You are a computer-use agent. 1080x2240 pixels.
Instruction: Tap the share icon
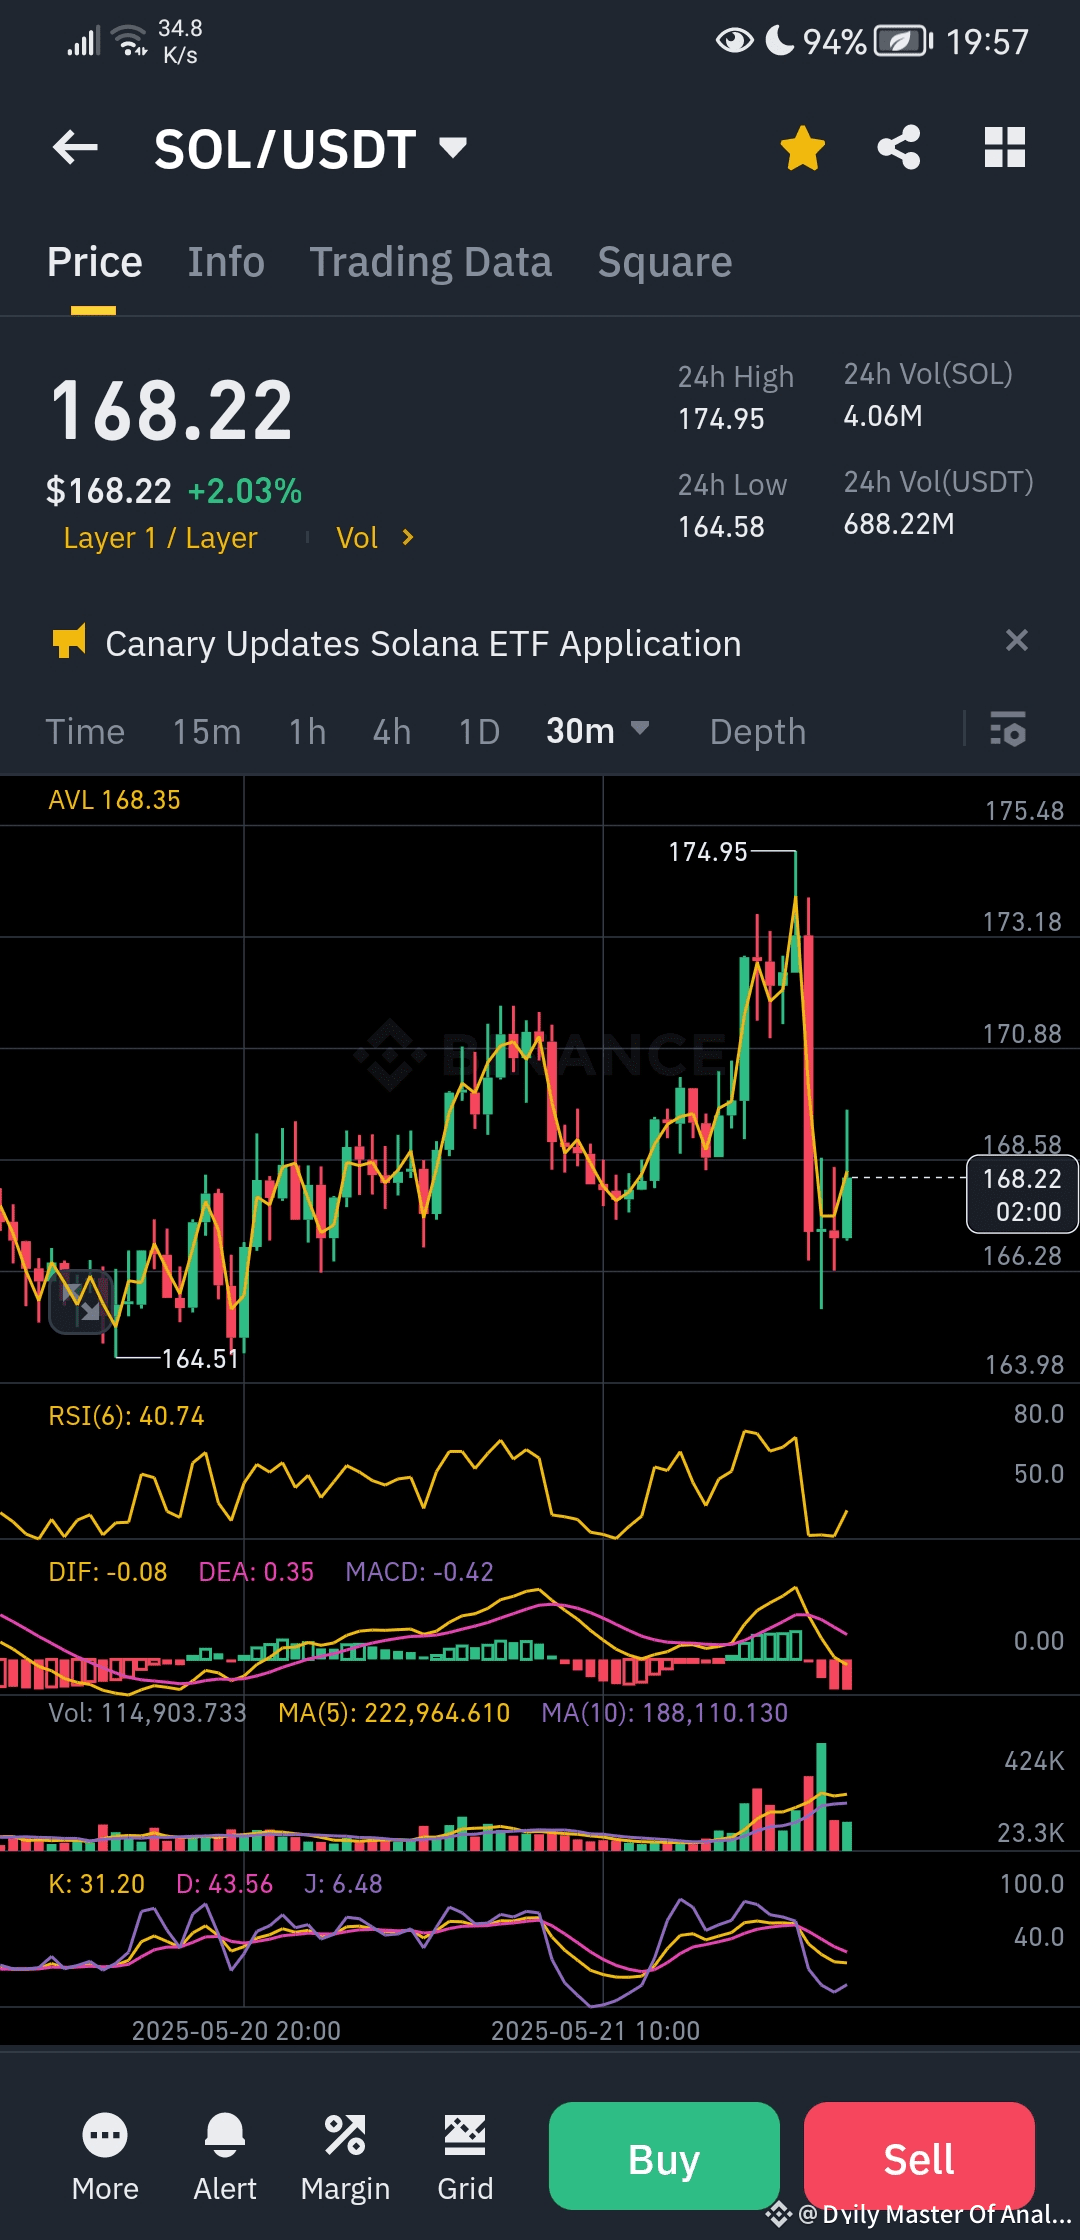tap(899, 148)
